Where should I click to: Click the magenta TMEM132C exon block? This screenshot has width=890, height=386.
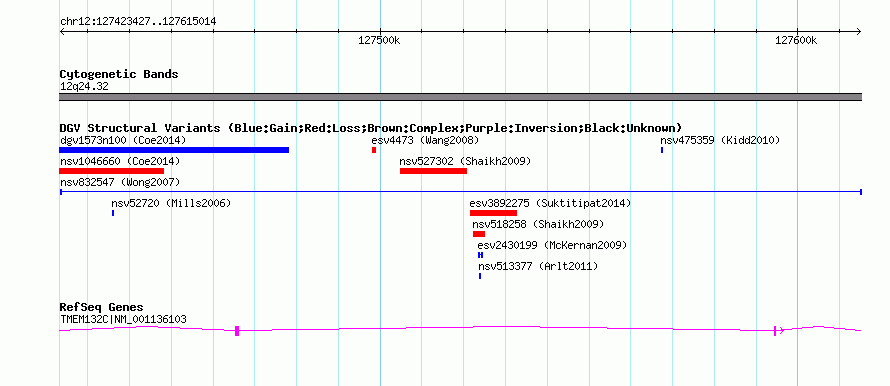tap(237, 331)
